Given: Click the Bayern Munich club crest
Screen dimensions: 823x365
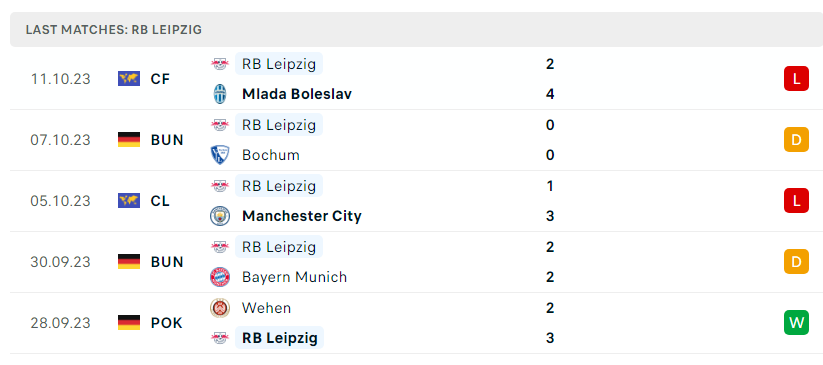Looking at the screenshot, I should tap(220, 277).
